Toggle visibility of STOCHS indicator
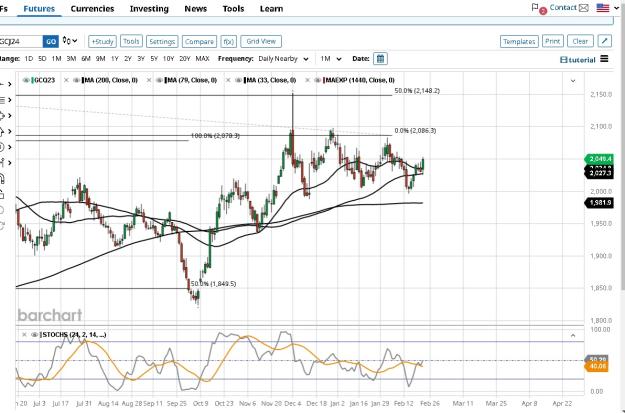Viewport: 625px width, 413px height. pos(34,334)
